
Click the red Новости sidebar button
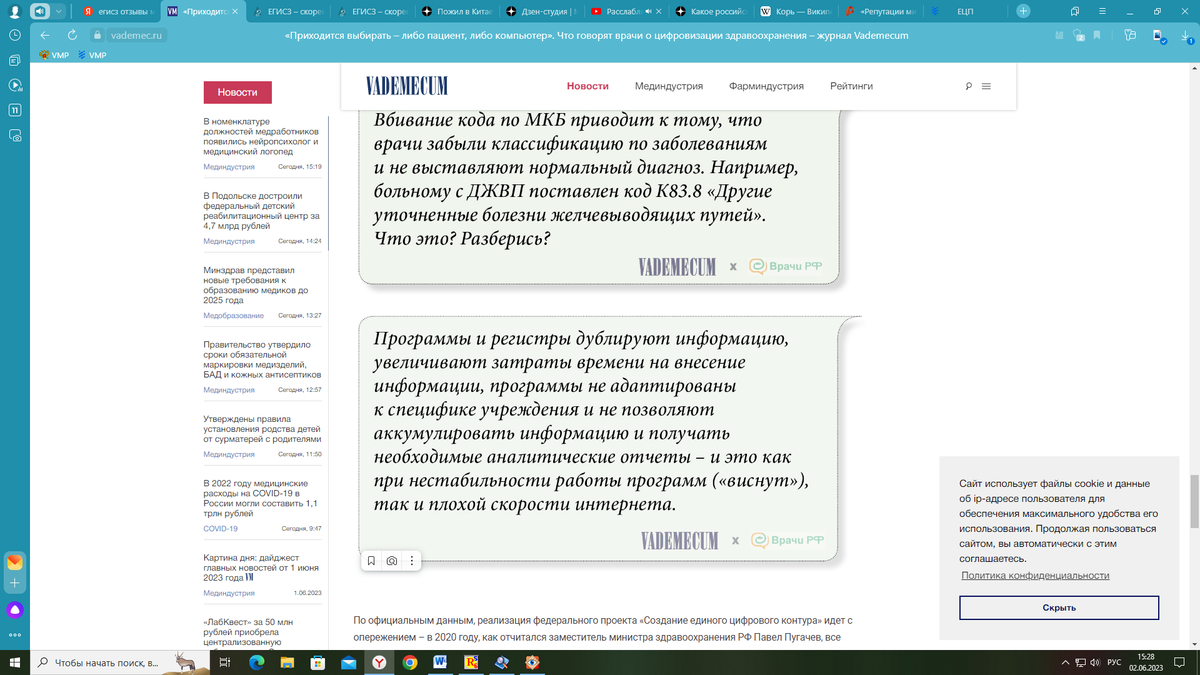pyautogui.click(x=237, y=92)
